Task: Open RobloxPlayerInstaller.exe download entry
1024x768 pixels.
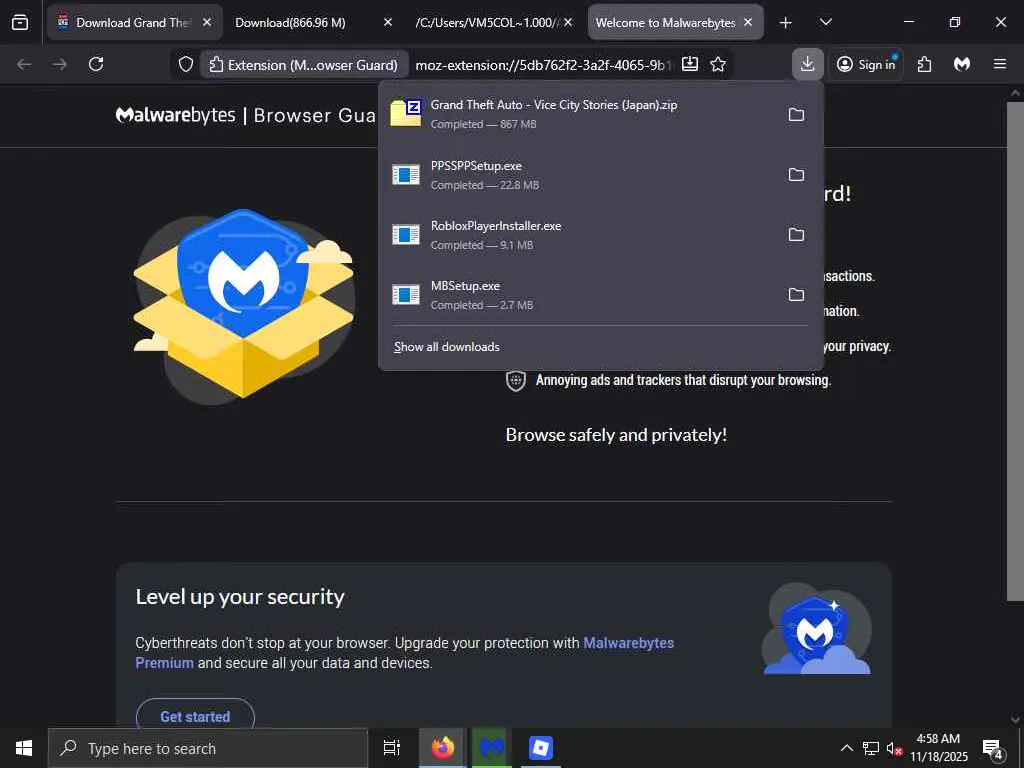Action: tap(581, 234)
